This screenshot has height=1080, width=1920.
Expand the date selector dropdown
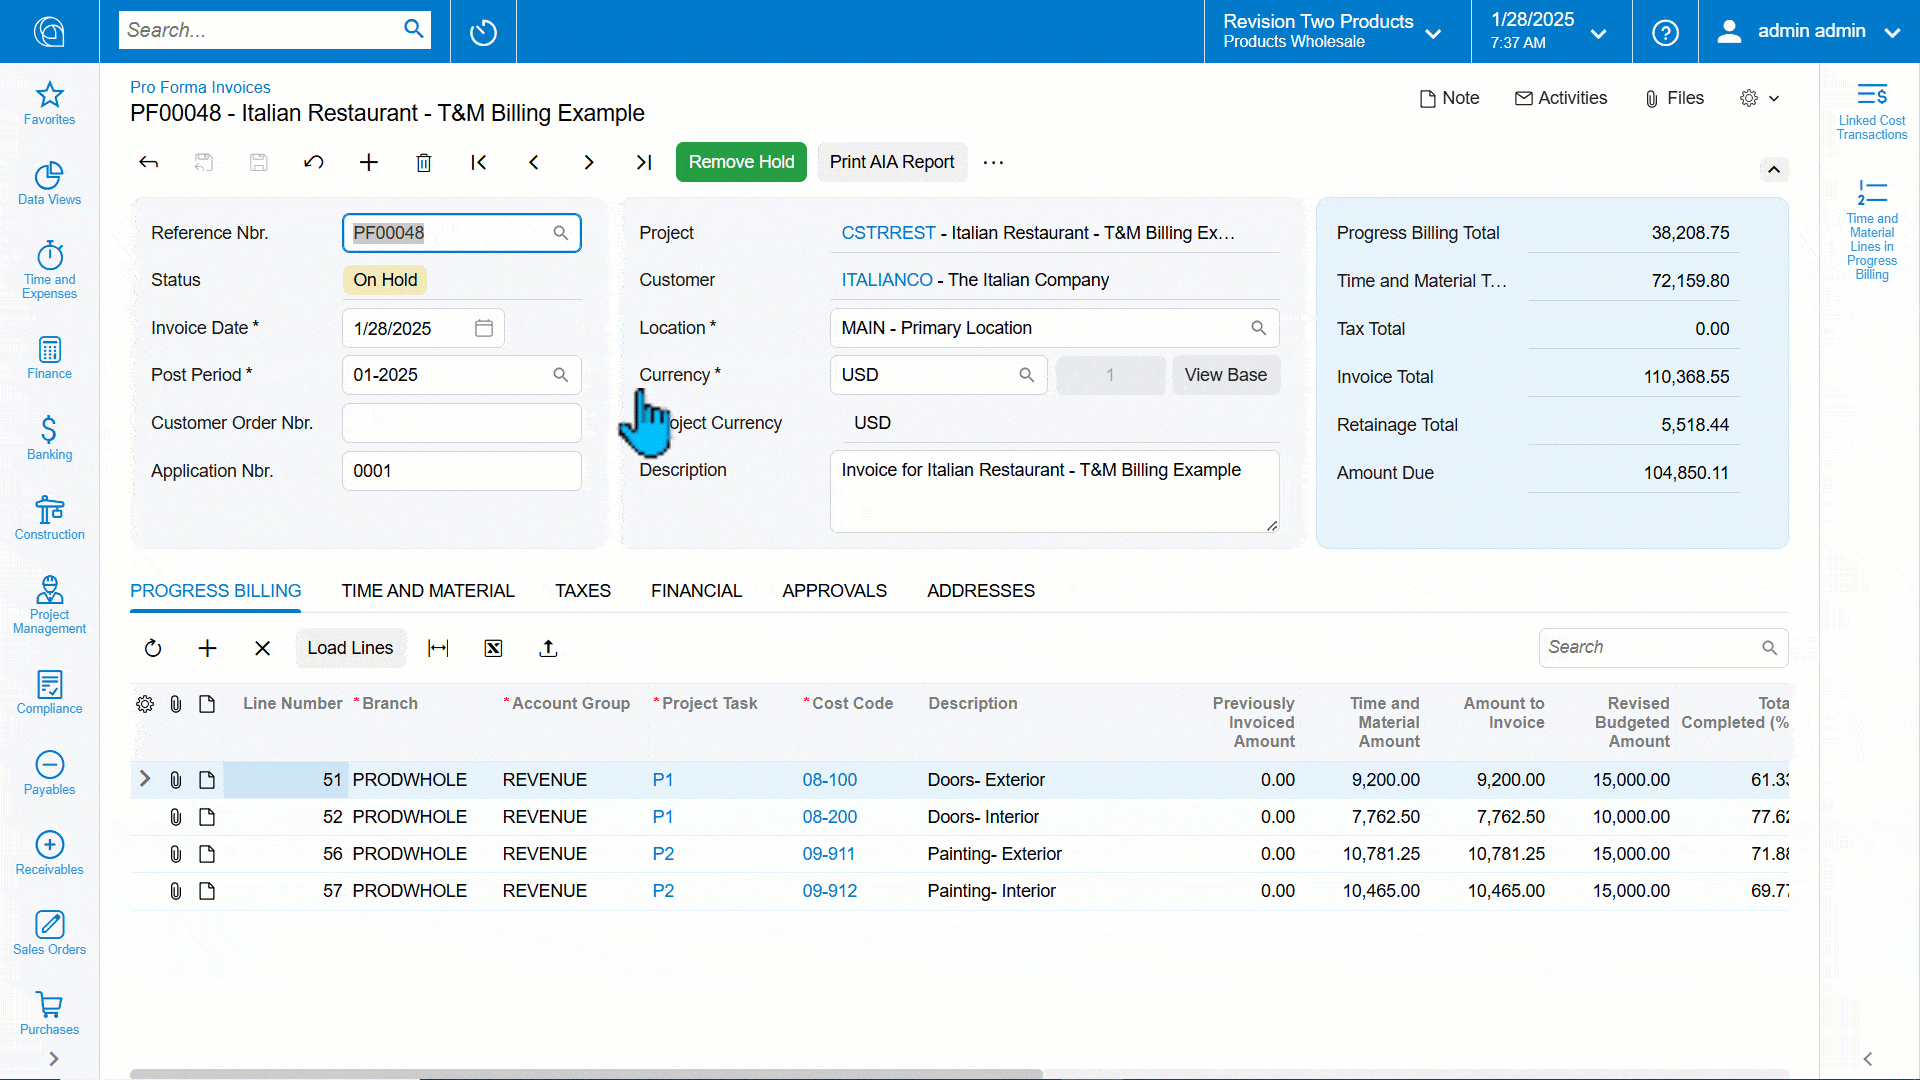point(487,327)
